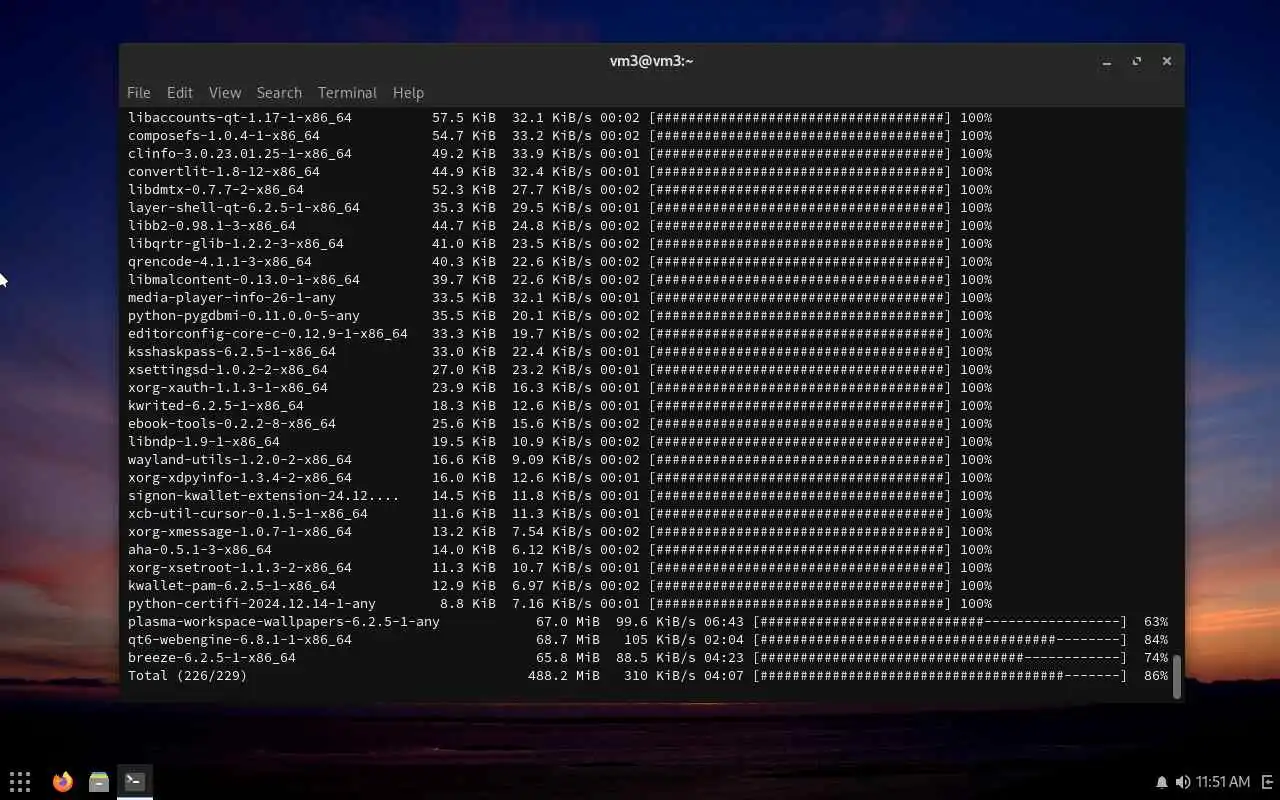
Task: Click the text convertlit-1.8-12-x86_64
Action: [x=224, y=172]
